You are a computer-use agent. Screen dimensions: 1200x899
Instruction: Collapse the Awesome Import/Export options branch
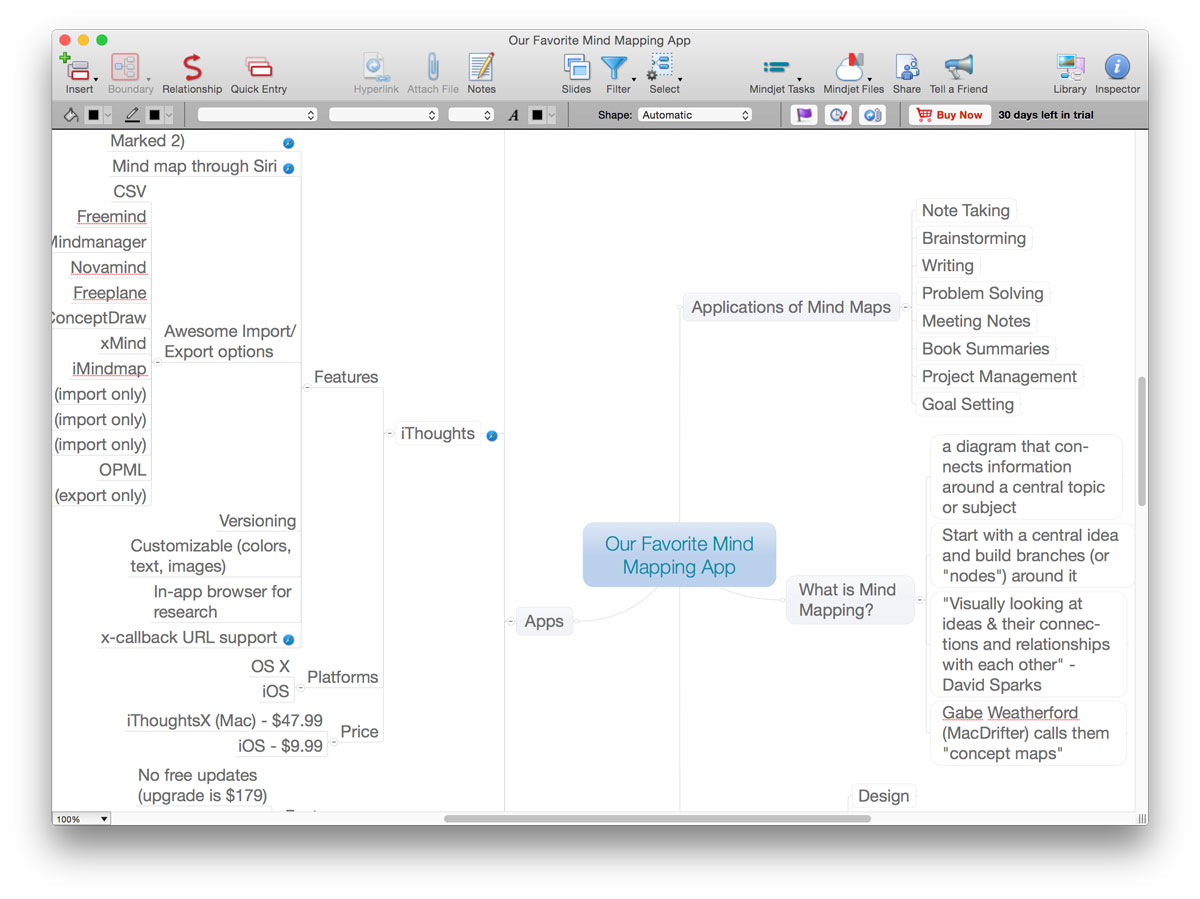pyautogui.click(x=157, y=362)
